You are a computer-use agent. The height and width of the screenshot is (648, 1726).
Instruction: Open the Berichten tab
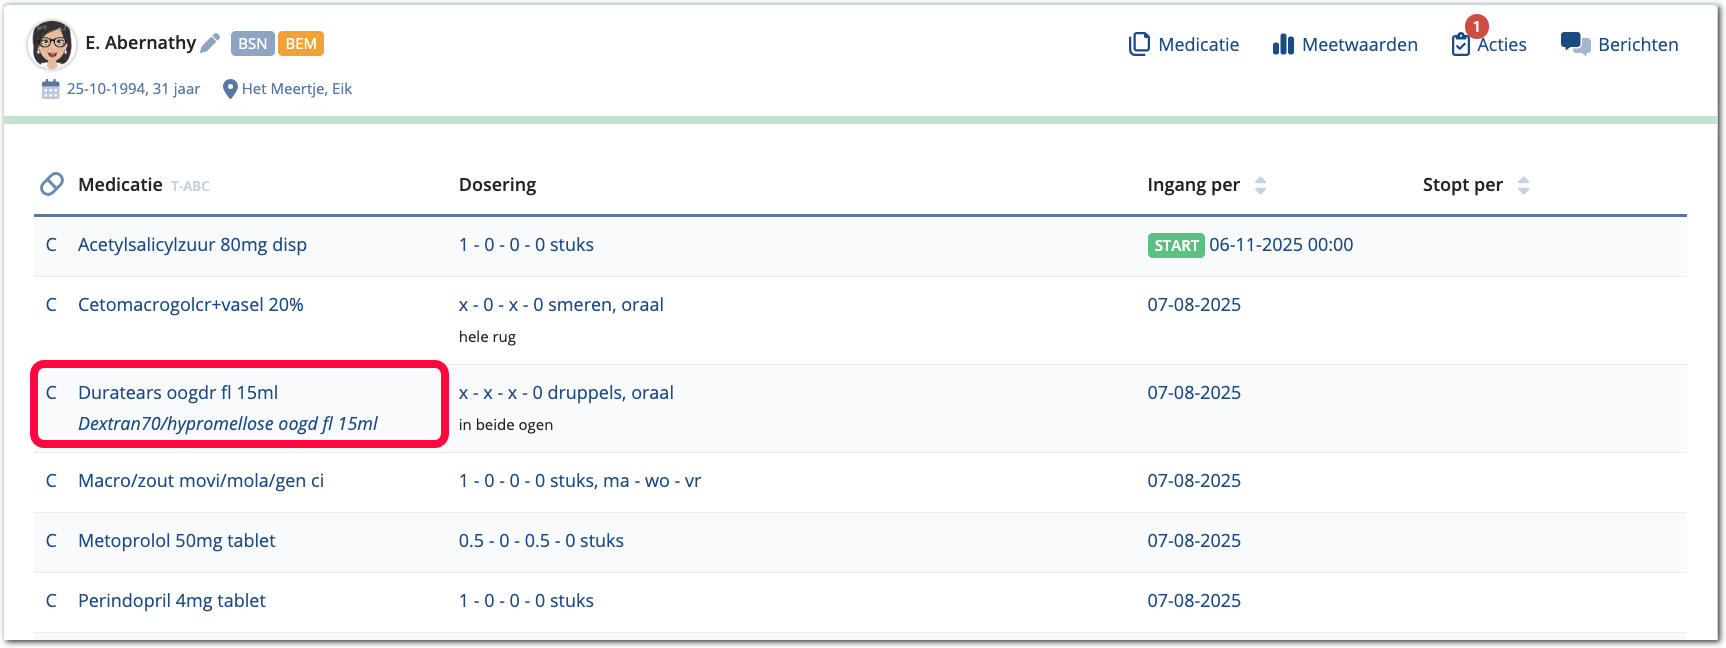(1637, 44)
